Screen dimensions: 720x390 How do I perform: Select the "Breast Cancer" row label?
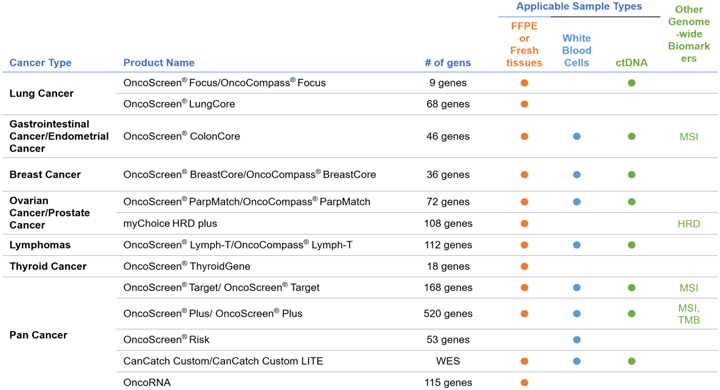pyautogui.click(x=45, y=175)
